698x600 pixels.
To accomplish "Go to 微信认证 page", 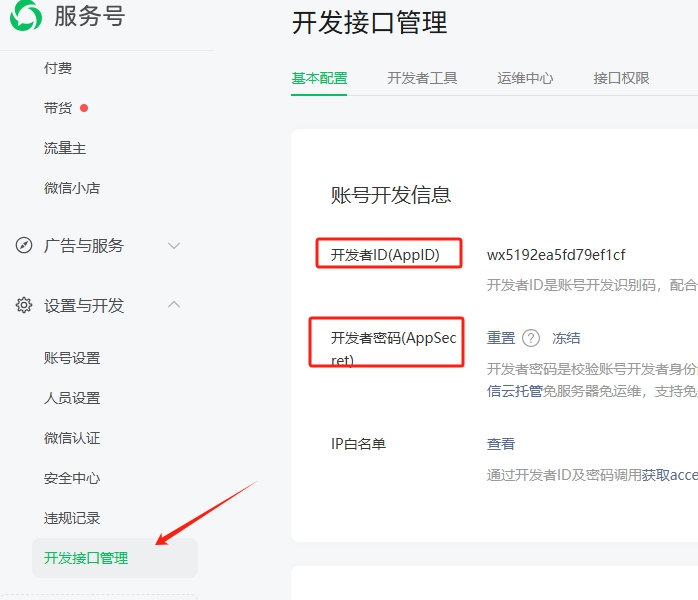I will (x=72, y=438).
